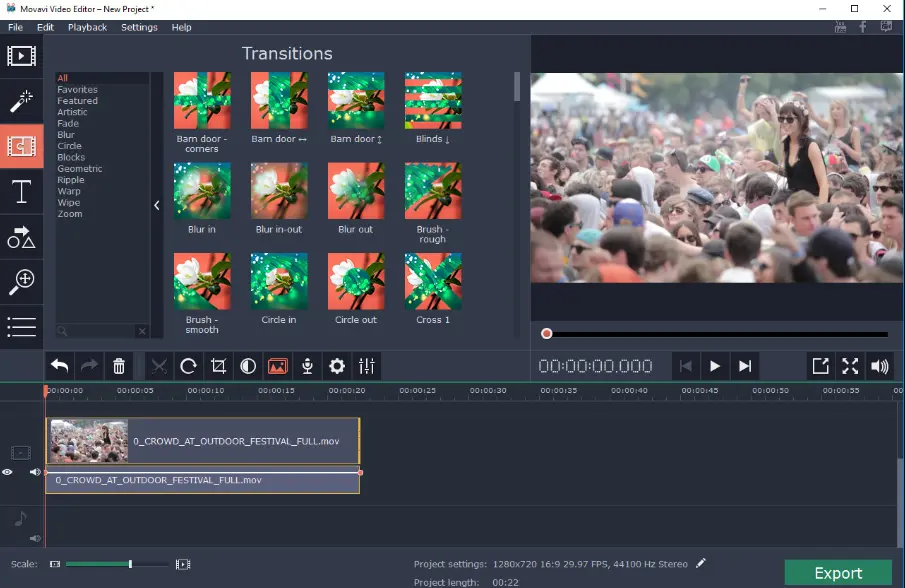This screenshot has height=588, width=905.
Task: Record audio with the microphone icon
Action: click(308, 366)
